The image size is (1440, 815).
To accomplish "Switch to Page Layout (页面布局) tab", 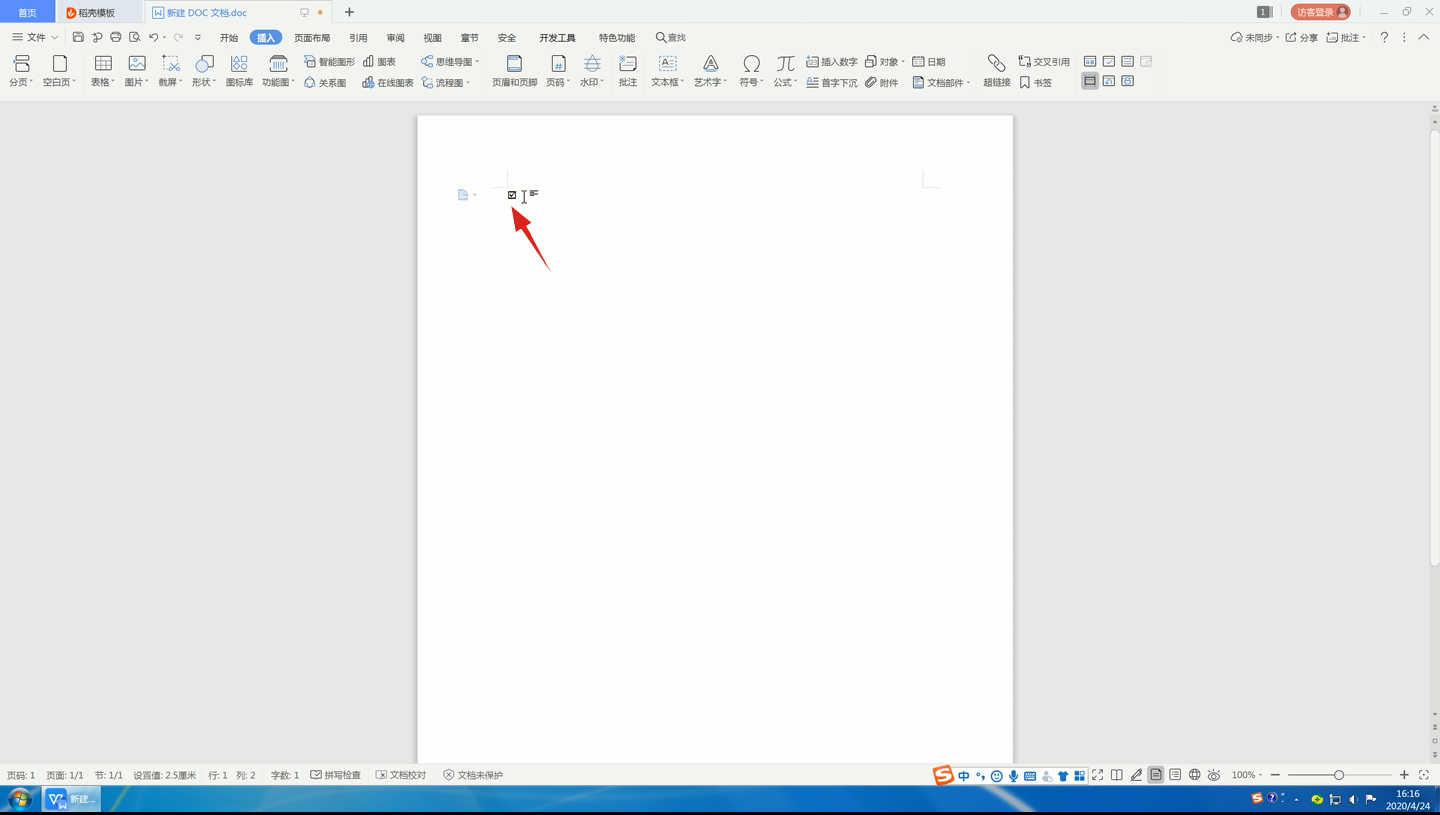I will tap(312, 38).
